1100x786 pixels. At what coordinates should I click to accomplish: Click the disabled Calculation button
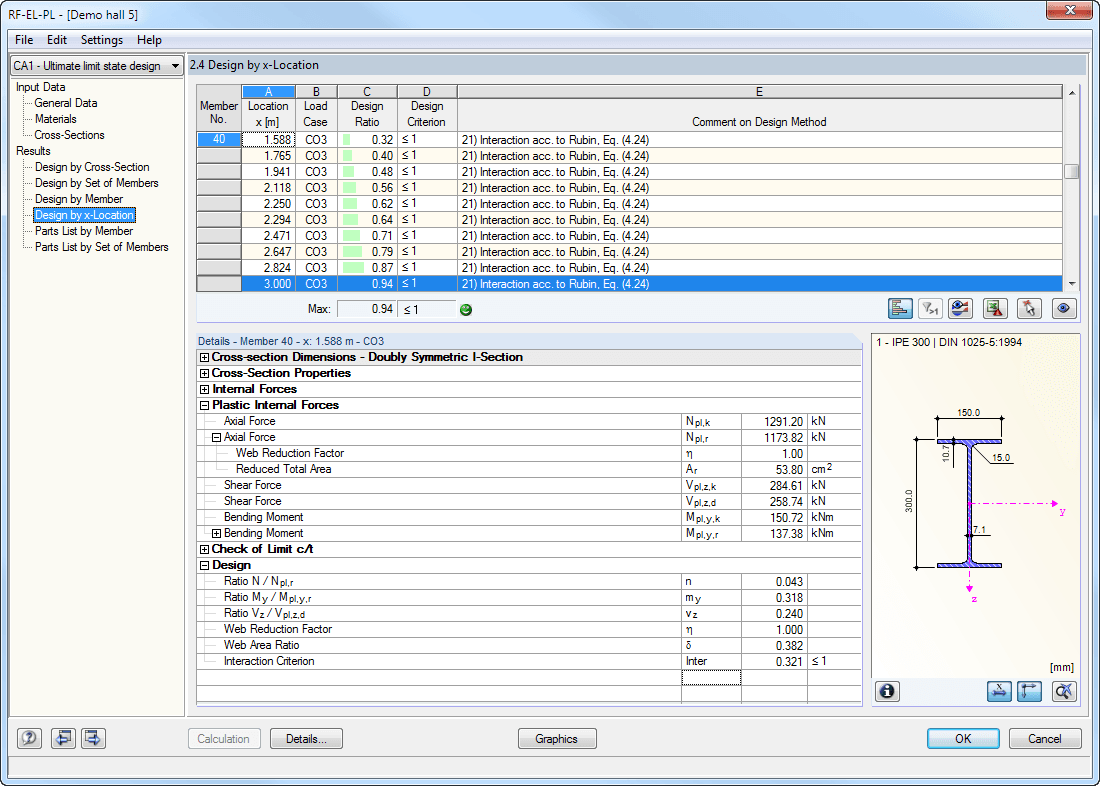click(223, 739)
